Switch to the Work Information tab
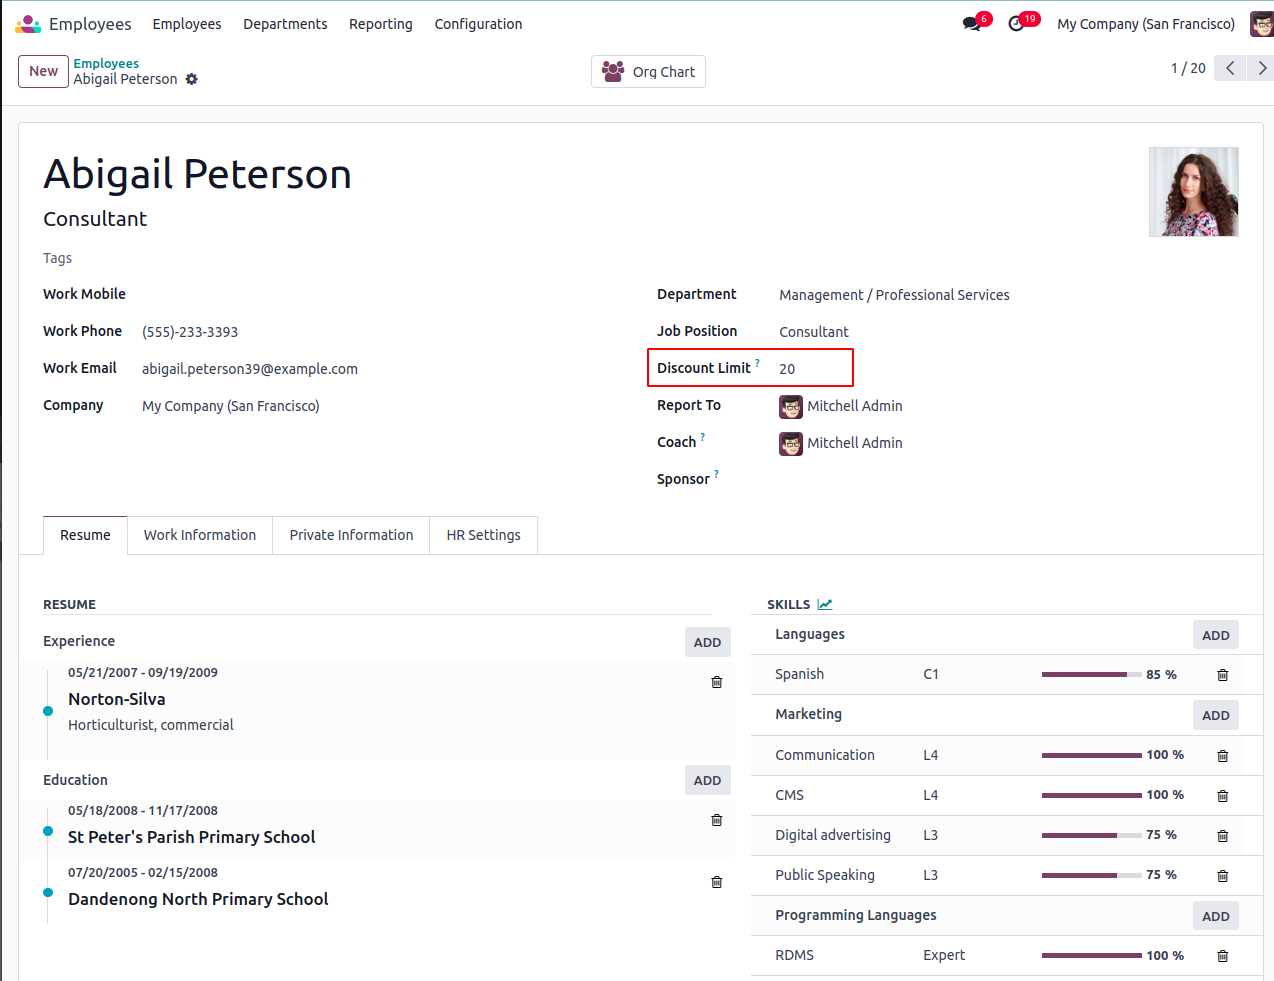 (x=200, y=535)
